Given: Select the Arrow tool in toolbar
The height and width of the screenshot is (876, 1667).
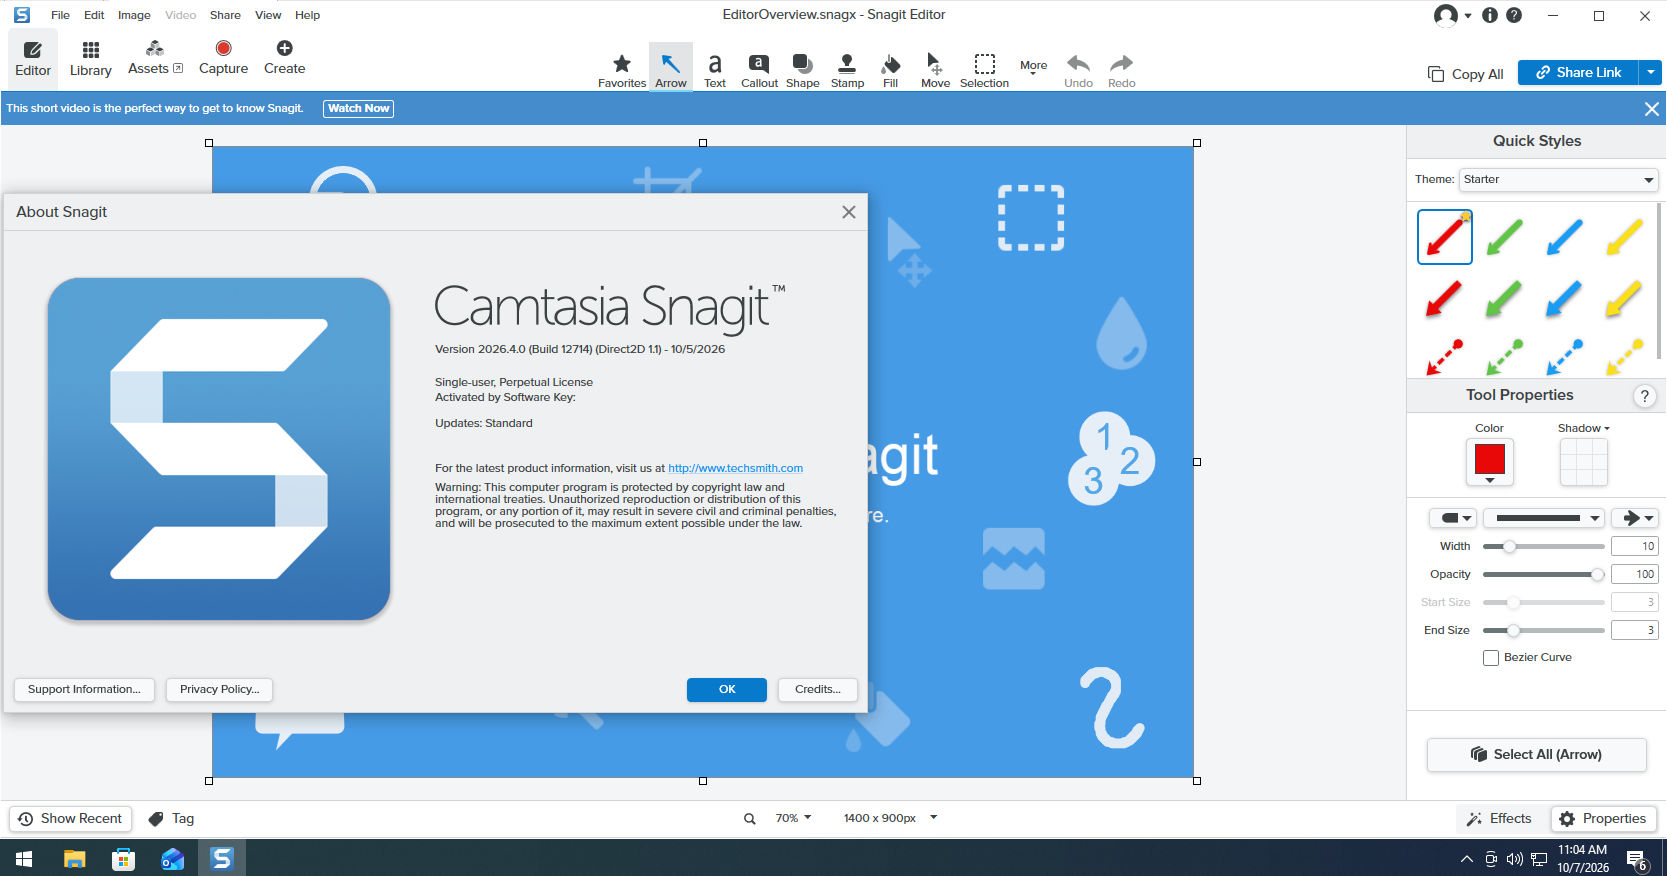Looking at the screenshot, I should [670, 68].
